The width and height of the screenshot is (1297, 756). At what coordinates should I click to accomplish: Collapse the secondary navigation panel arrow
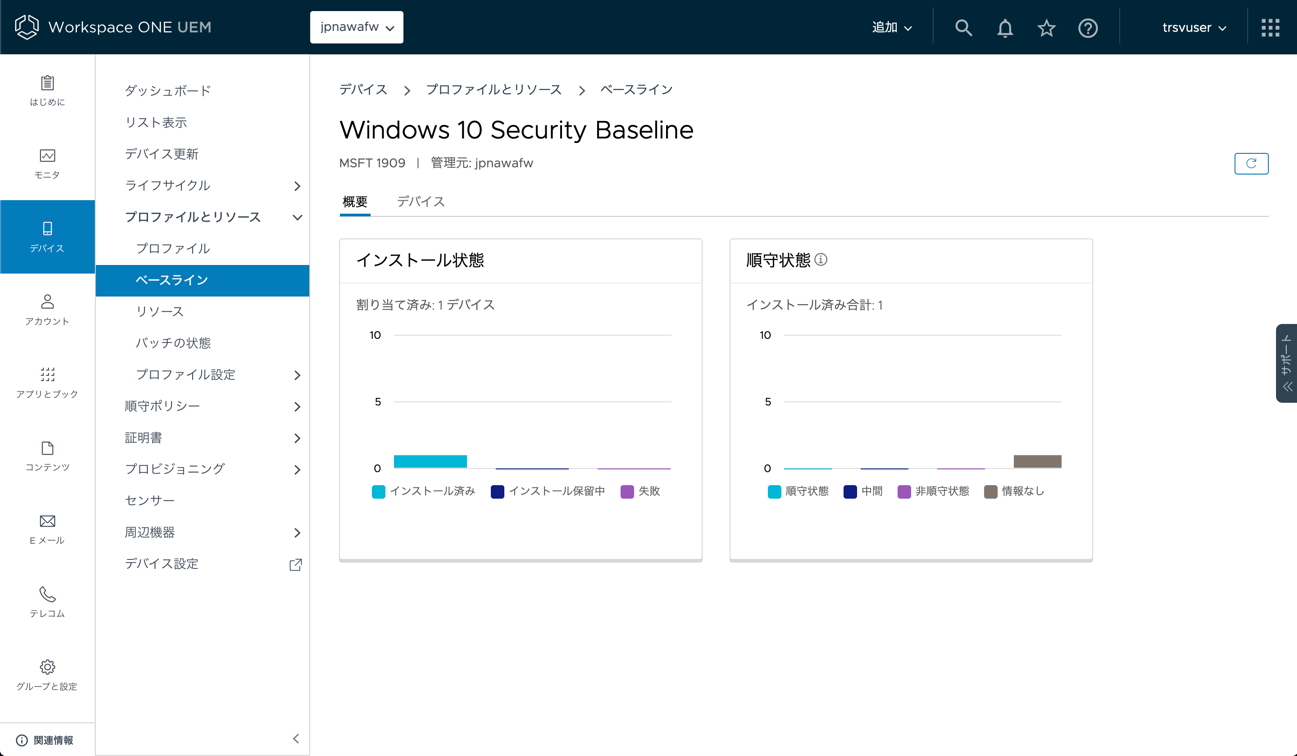[x=296, y=739]
